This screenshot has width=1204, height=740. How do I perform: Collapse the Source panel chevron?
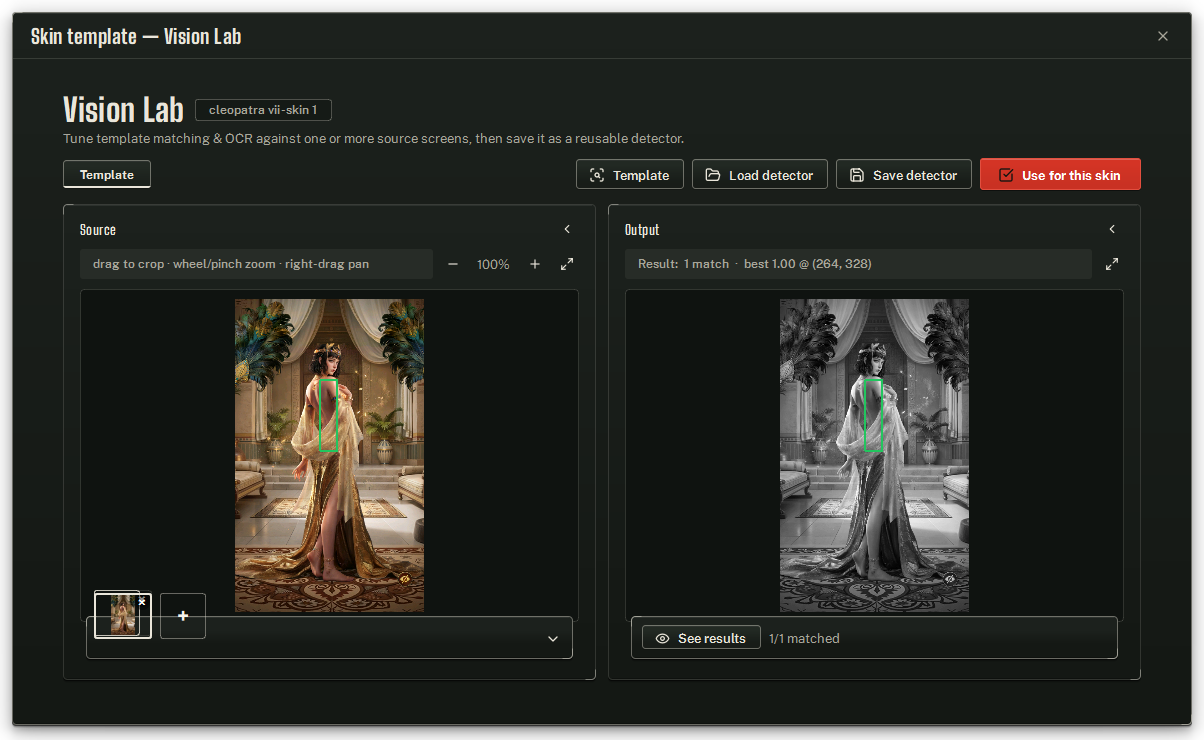(x=567, y=229)
